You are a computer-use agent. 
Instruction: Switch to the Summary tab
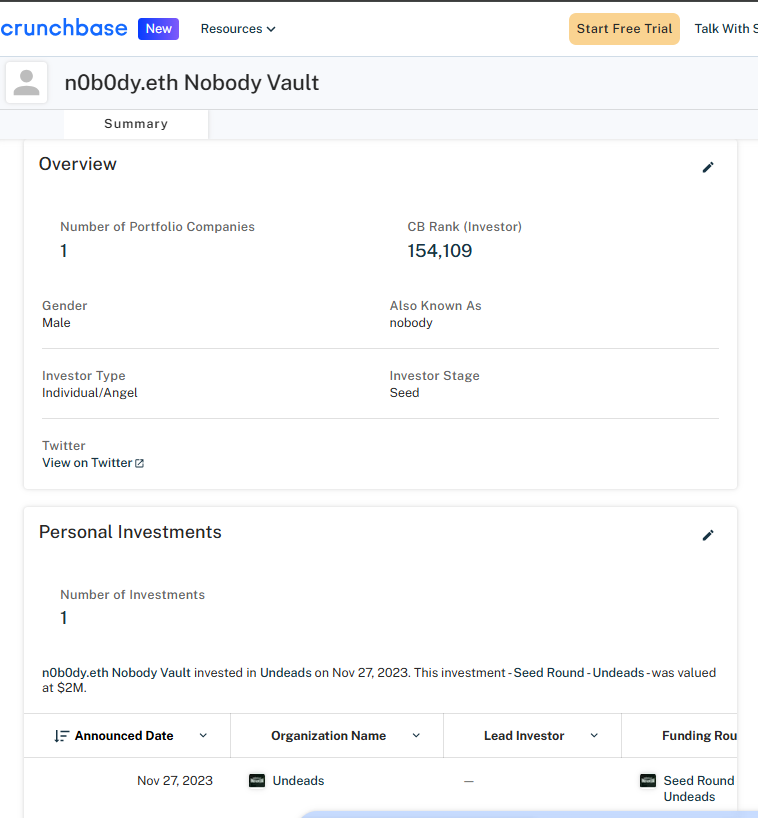point(136,124)
